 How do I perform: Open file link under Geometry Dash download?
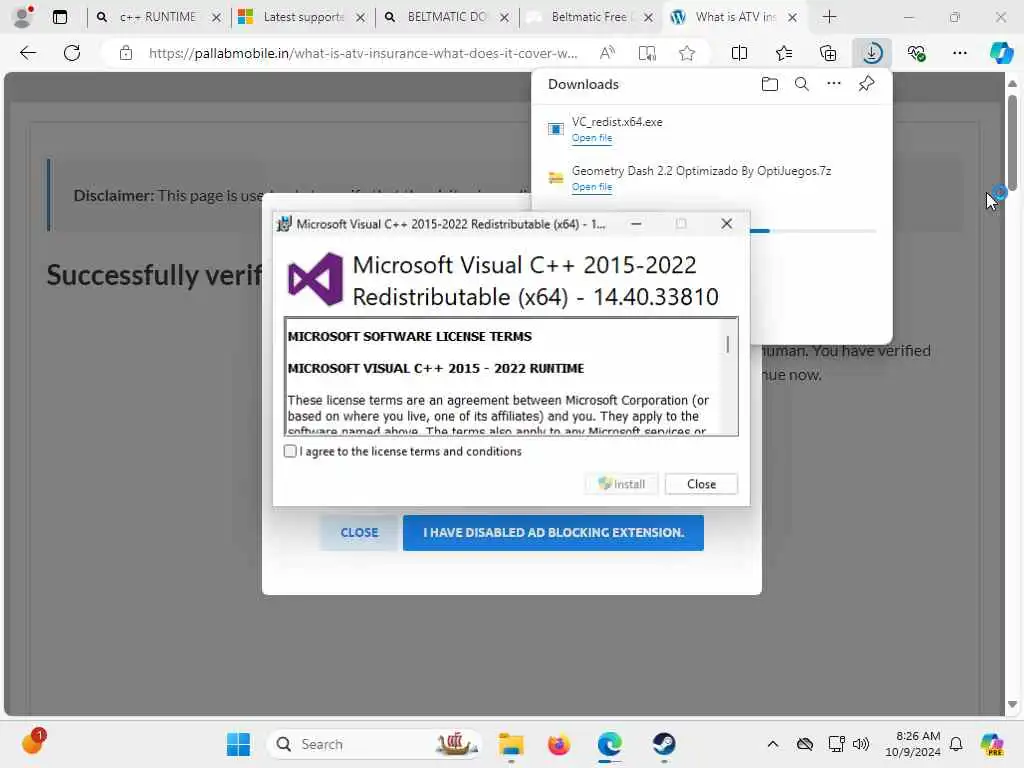592,187
